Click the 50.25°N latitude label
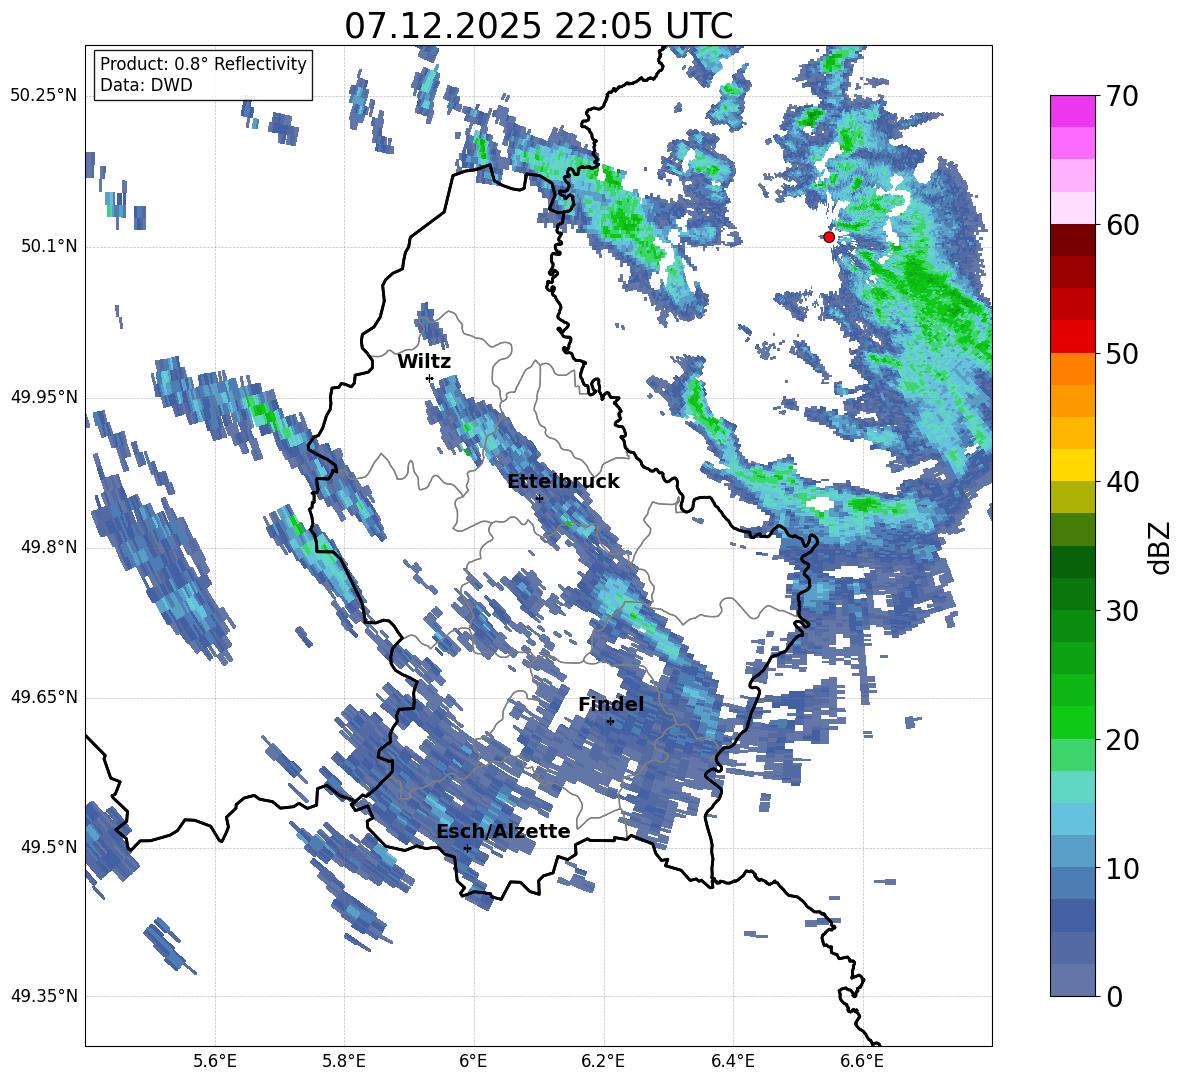This screenshot has height=1081, width=1184. pyautogui.click(x=44, y=96)
